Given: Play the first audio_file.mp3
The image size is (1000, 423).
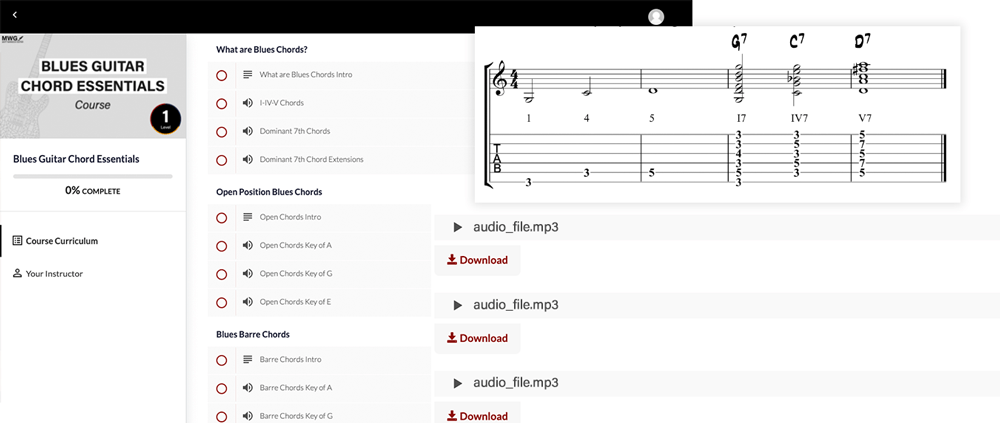Looking at the screenshot, I should pyautogui.click(x=457, y=227).
